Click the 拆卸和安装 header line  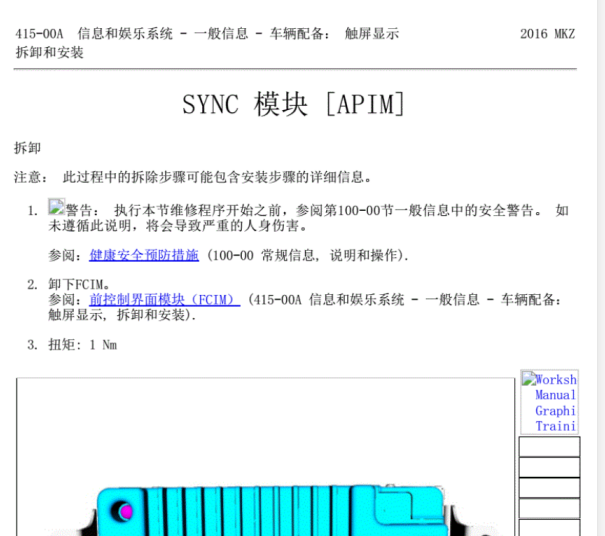click(49, 52)
